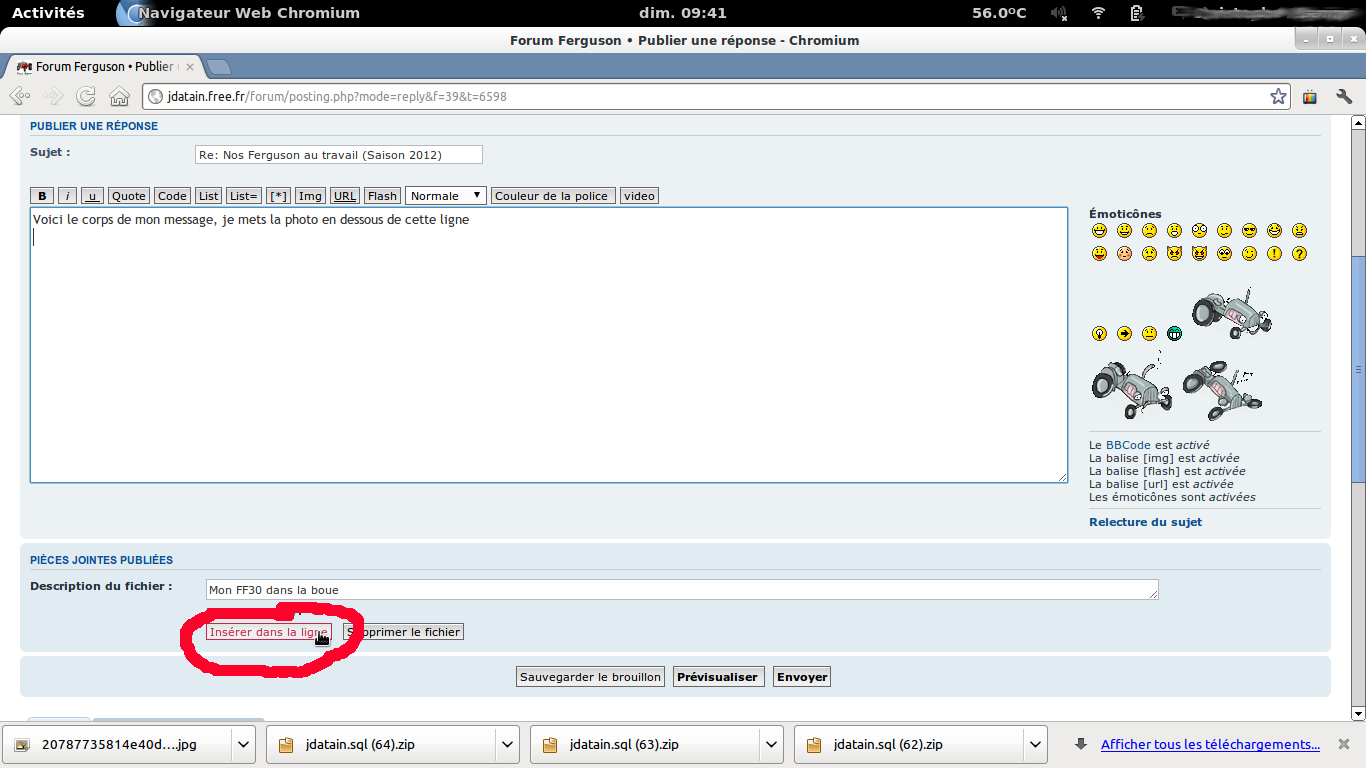The height and width of the screenshot is (768, 1366).
Task: Click the Envoyer submit button
Action: click(x=802, y=677)
